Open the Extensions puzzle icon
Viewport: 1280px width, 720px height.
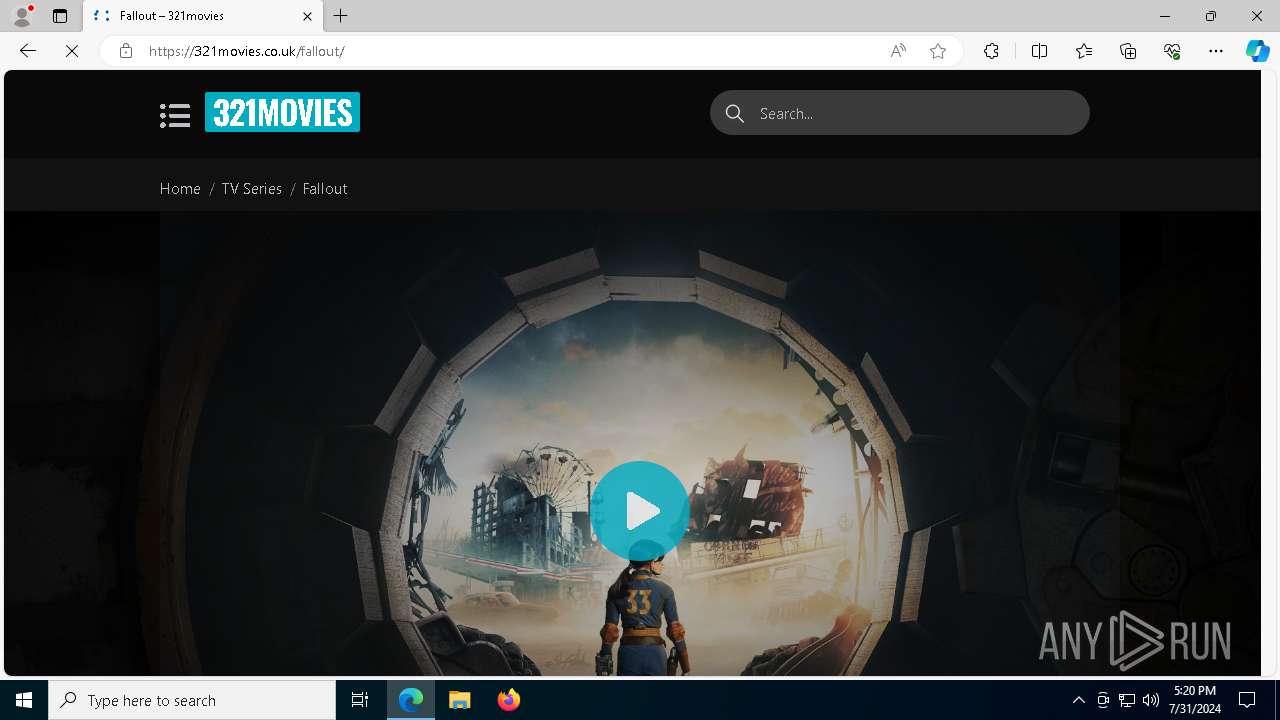tap(991, 51)
